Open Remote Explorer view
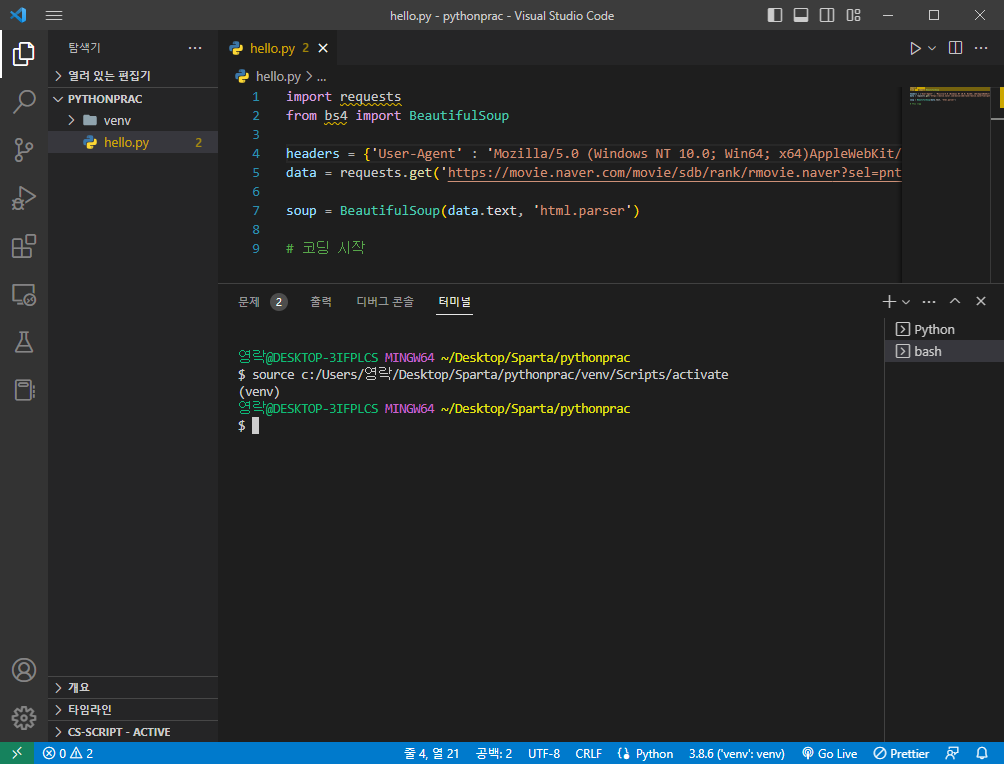 pyautogui.click(x=24, y=295)
